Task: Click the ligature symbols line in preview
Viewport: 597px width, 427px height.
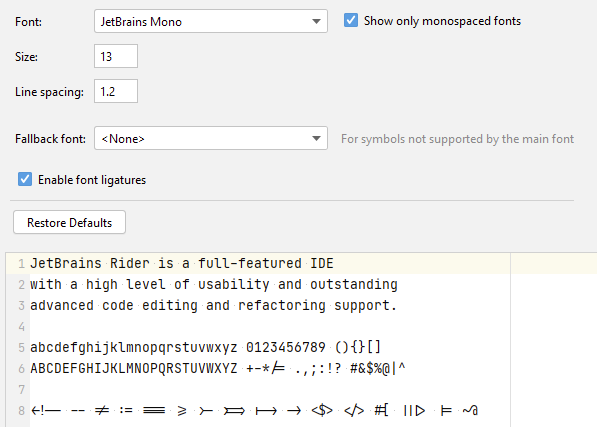Action: 254,410
